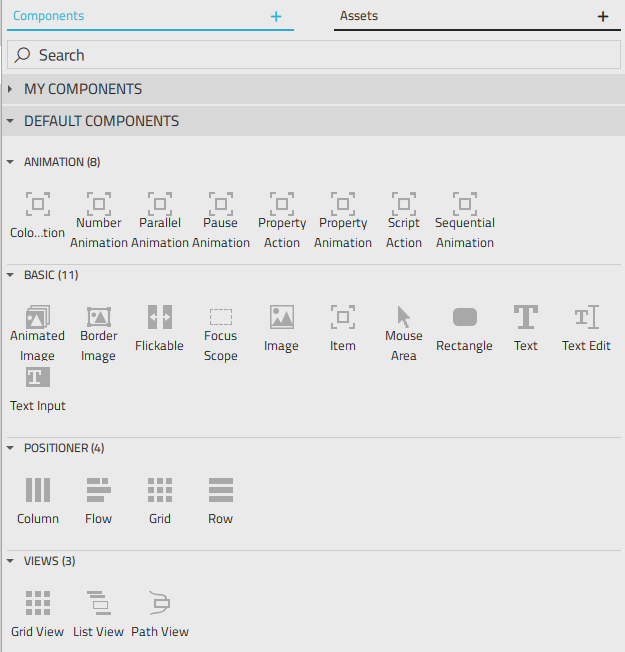Collapse the Animation (8) category
The image size is (625, 652).
(11, 162)
